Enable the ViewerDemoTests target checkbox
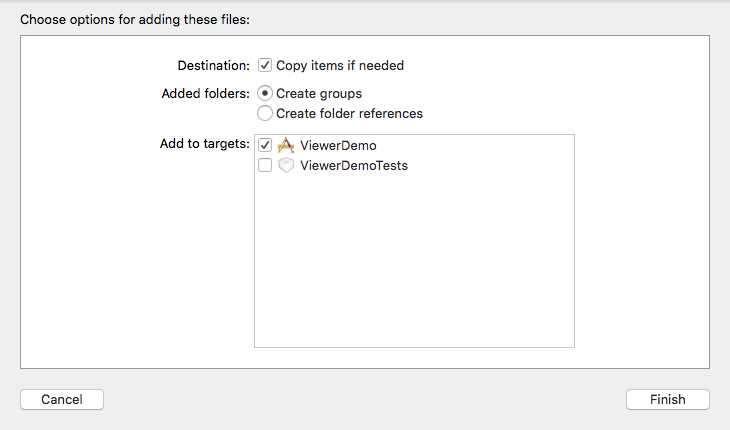This screenshot has width=730, height=430. tap(264, 165)
